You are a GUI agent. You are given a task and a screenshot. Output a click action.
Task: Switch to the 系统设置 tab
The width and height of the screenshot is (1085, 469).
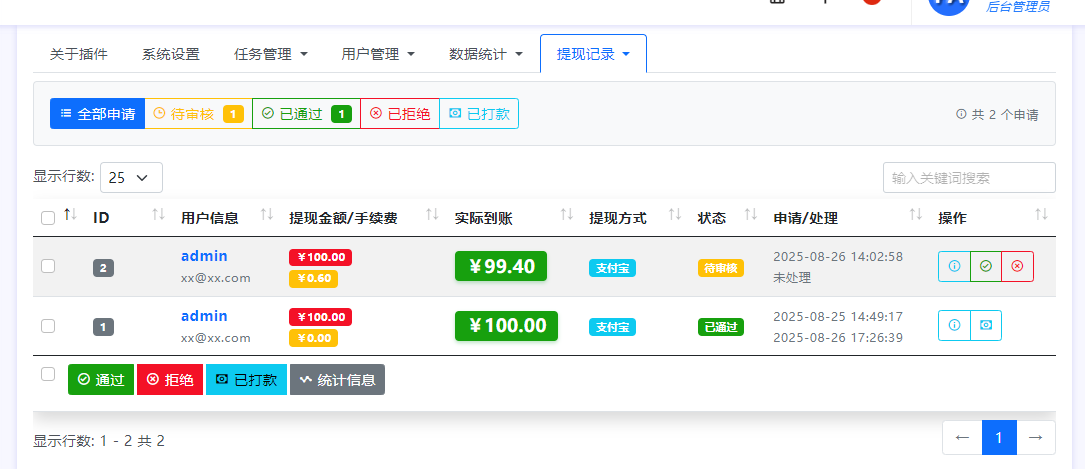(x=171, y=54)
